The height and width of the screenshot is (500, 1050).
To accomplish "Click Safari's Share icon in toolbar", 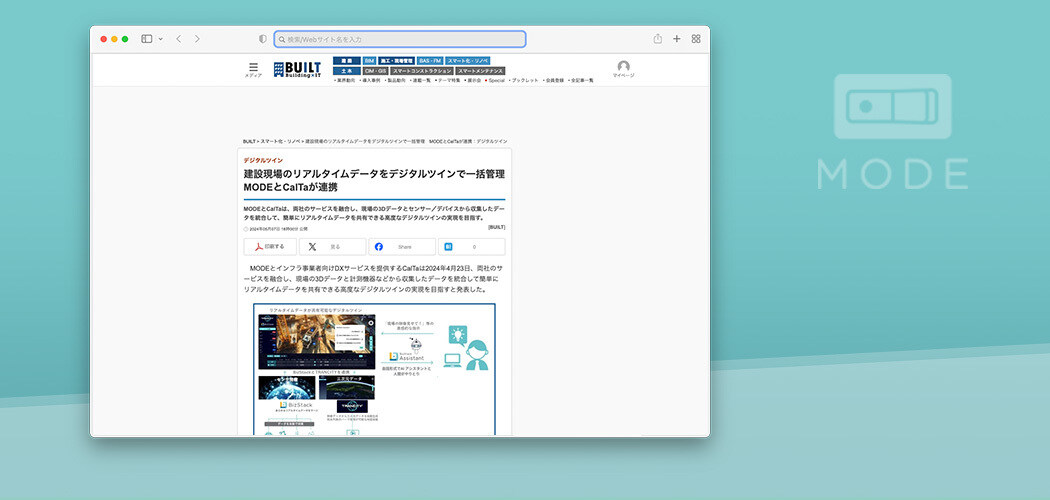I will point(658,39).
